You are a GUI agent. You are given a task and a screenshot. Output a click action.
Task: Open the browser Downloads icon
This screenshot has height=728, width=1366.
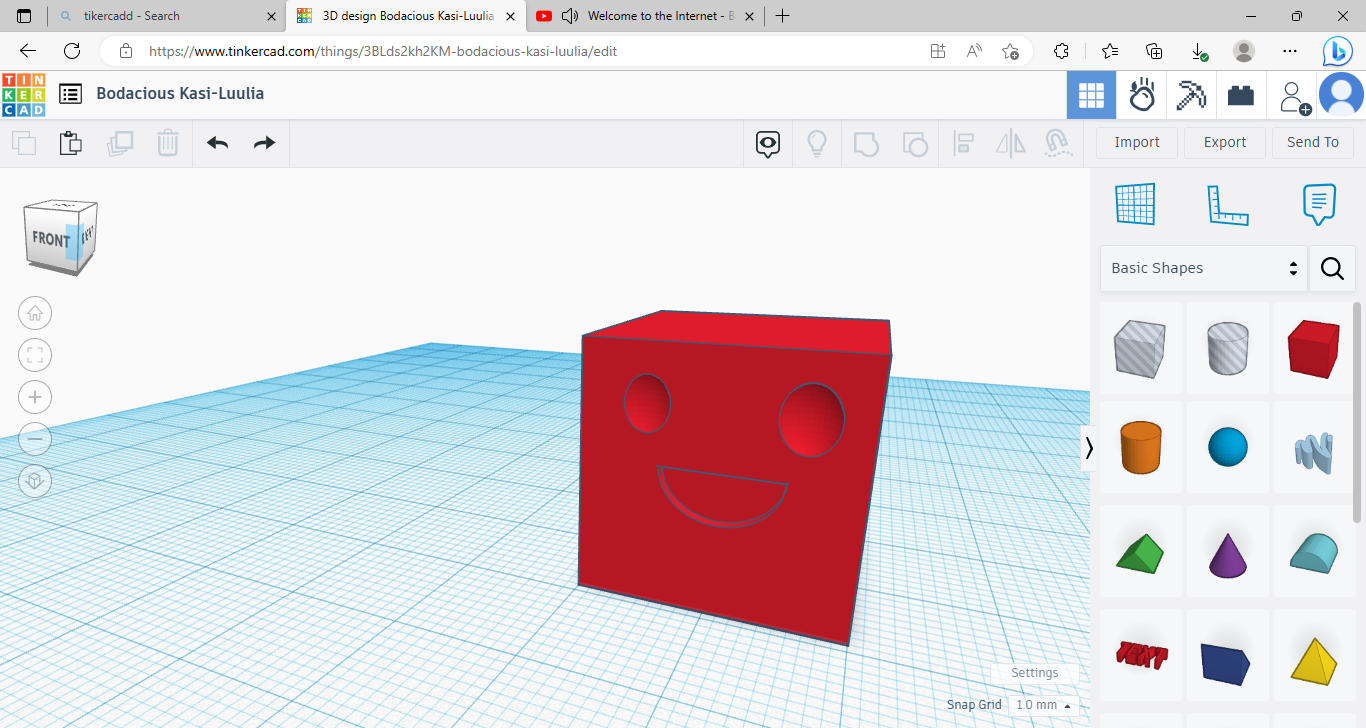point(1199,51)
